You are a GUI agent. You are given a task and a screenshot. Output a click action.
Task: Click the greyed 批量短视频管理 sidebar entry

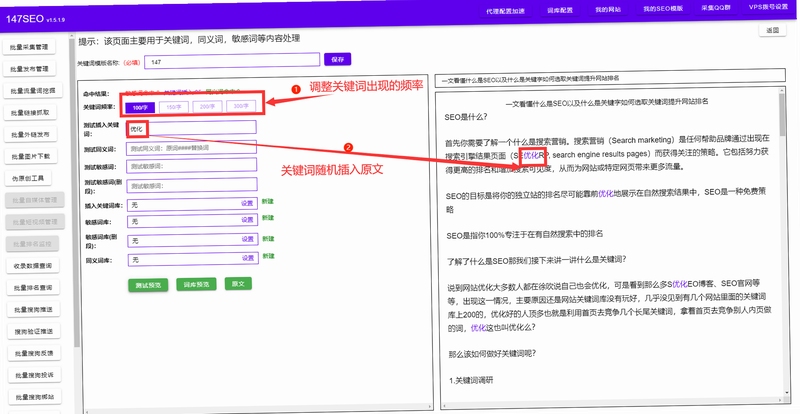coord(35,222)
